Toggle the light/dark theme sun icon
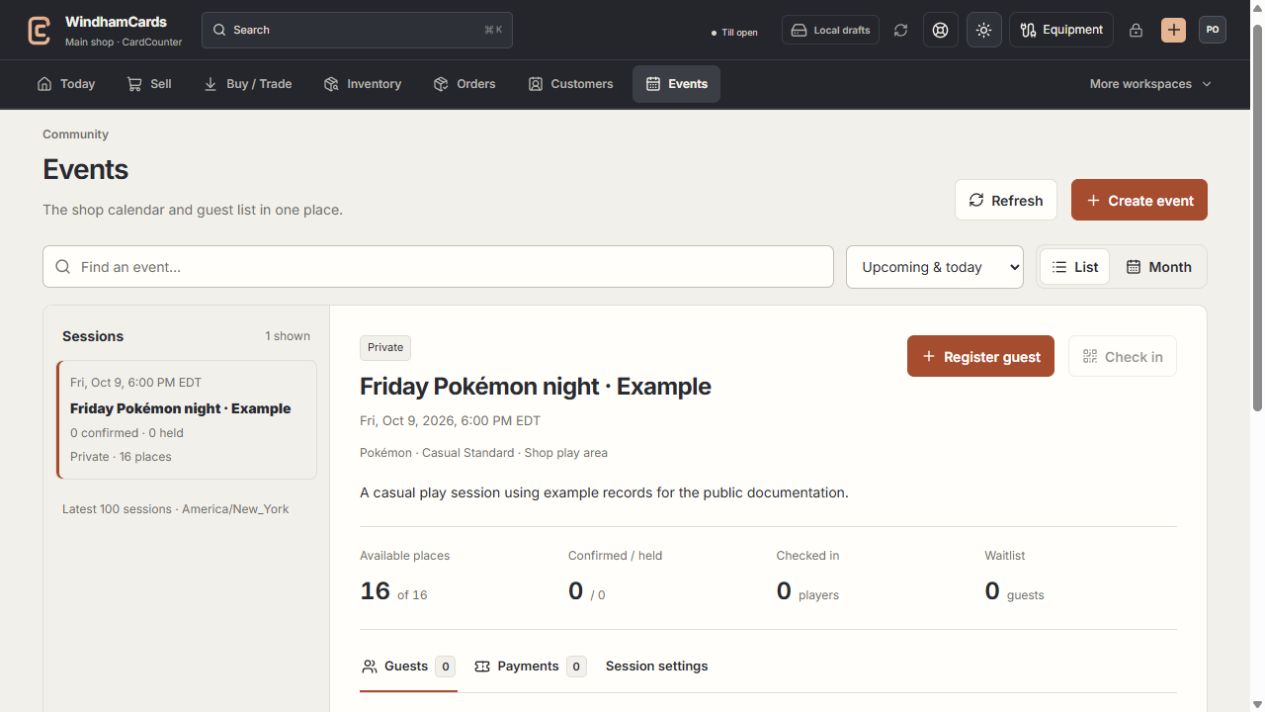 984,30
